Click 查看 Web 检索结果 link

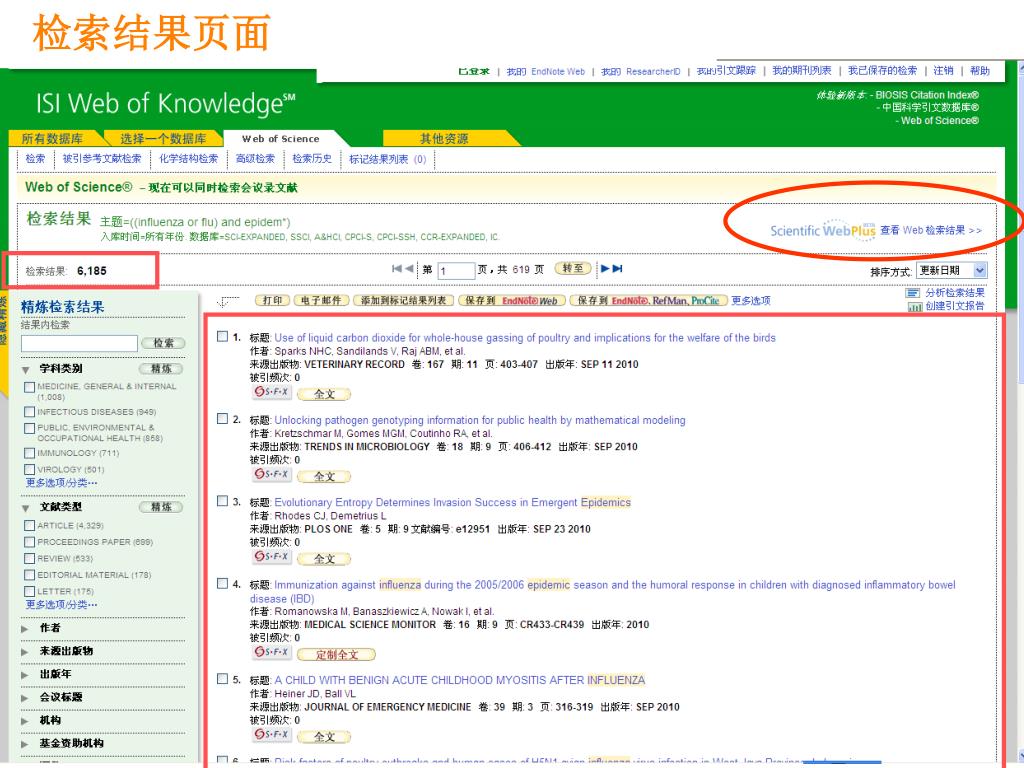(x=931, y=230)
